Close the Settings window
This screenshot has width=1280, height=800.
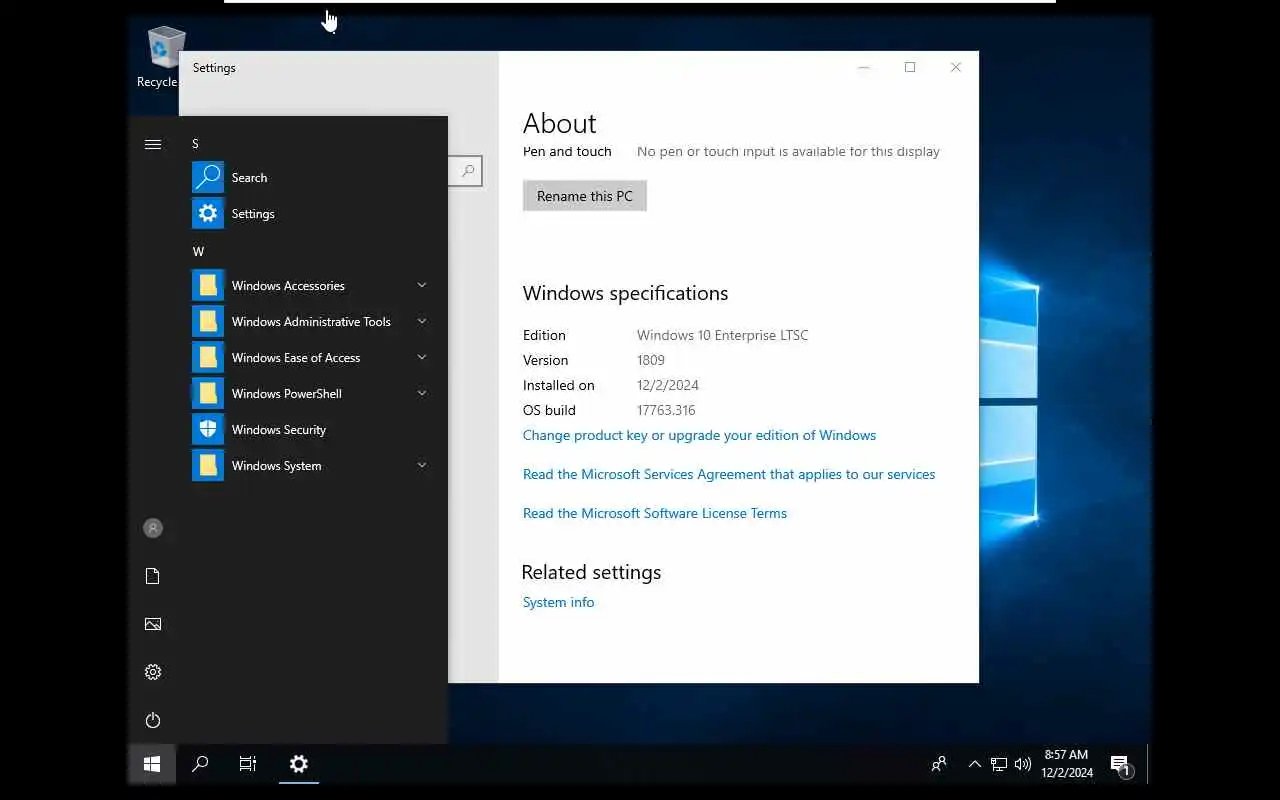pos(956,67)
